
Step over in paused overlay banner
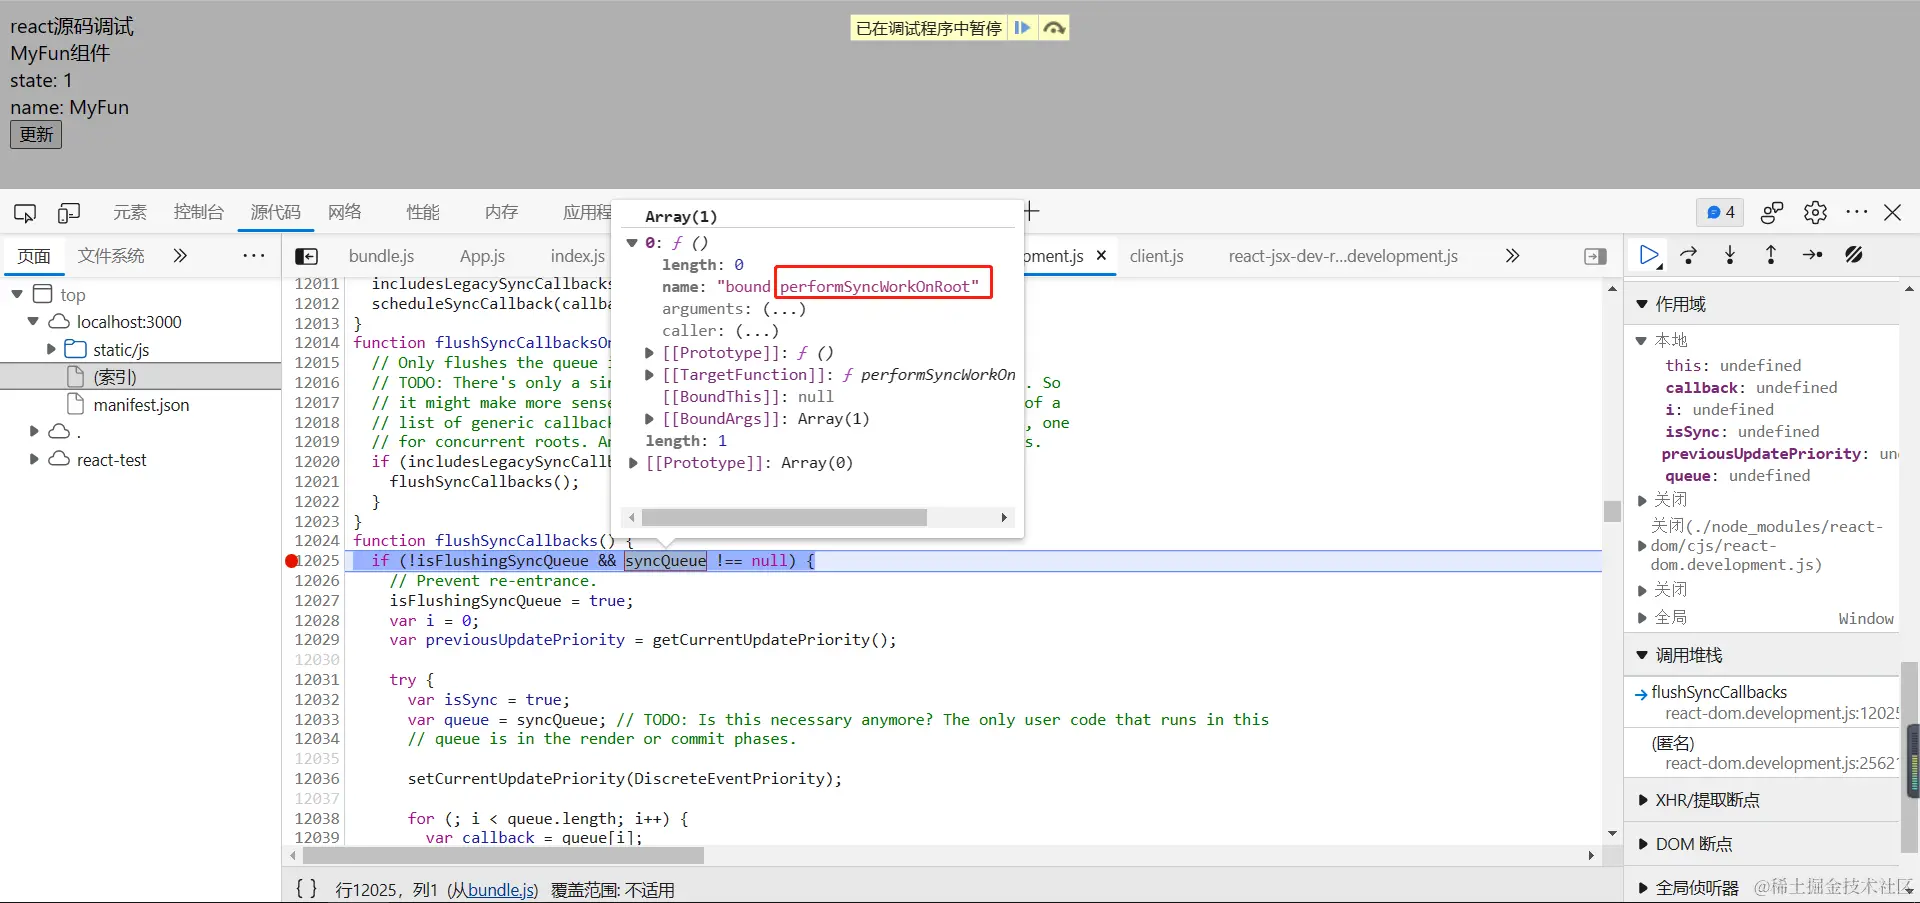1054,28
